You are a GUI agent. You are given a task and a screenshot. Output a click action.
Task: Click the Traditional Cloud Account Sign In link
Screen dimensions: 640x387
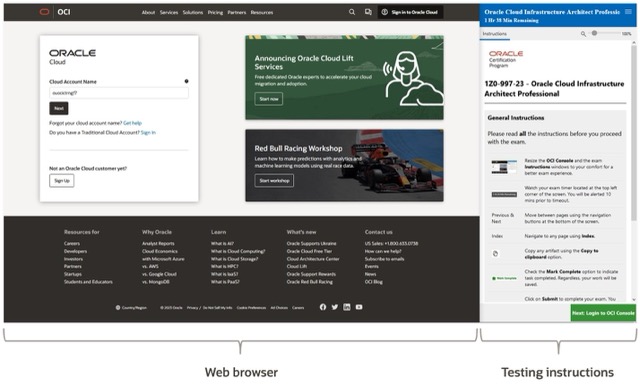148,132
